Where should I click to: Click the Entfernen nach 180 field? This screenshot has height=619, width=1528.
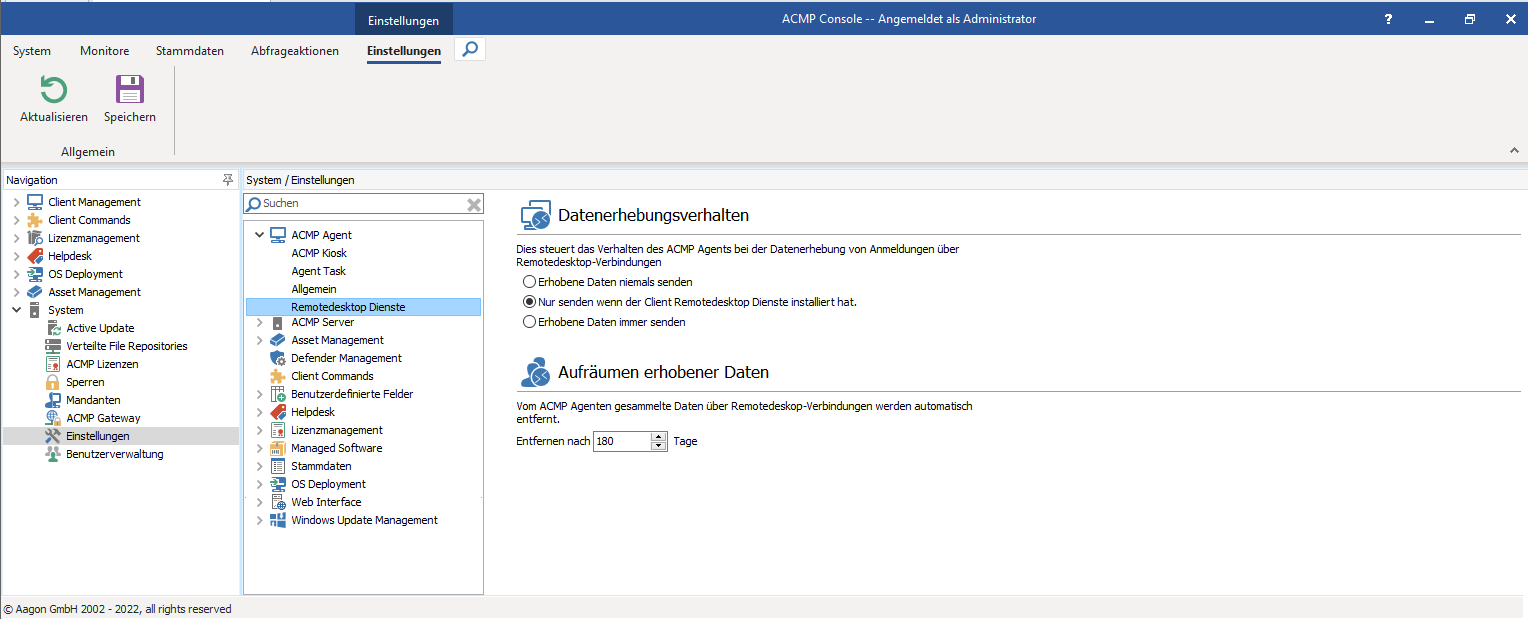622,441
